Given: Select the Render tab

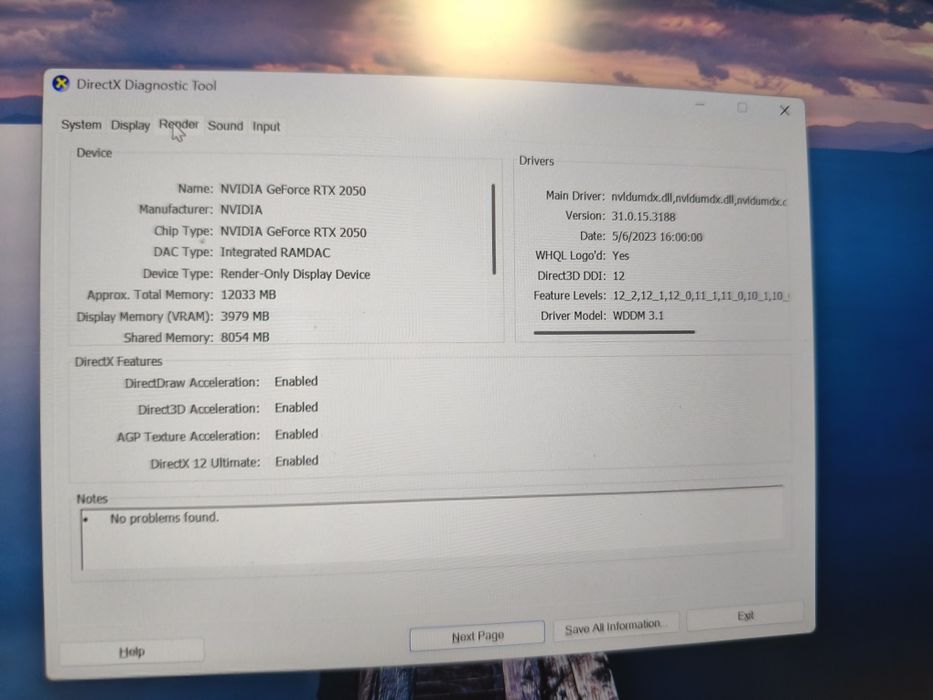Looking at the screenshot, I should coord(179,124).
